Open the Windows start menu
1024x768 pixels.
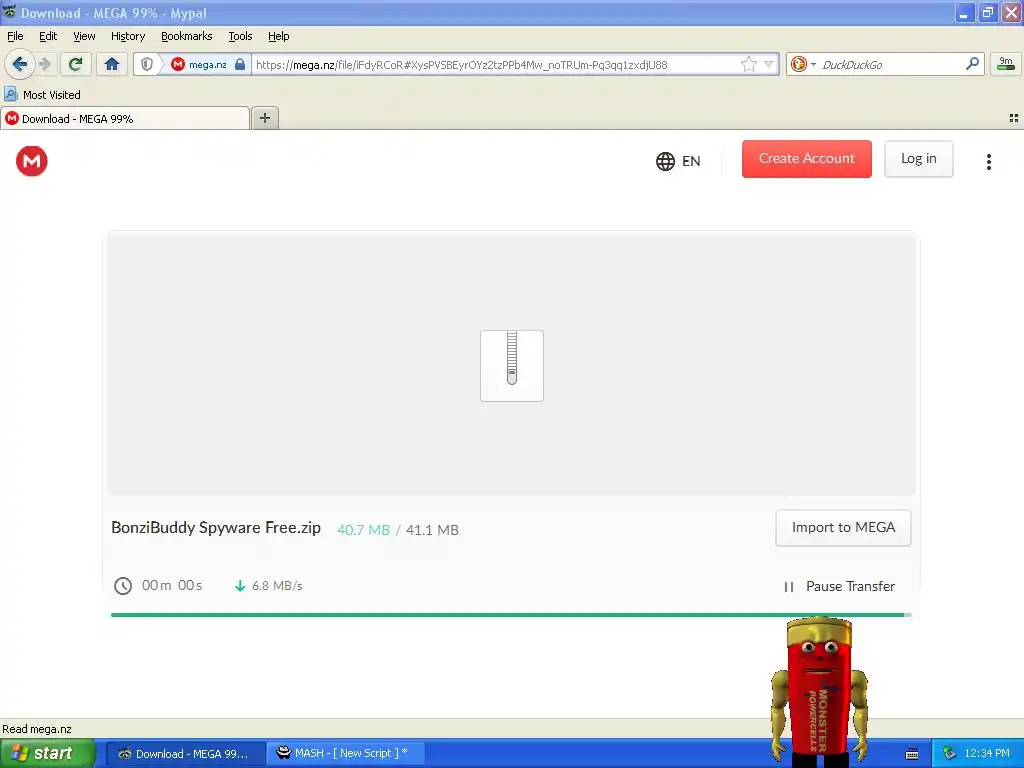point(47,753)
